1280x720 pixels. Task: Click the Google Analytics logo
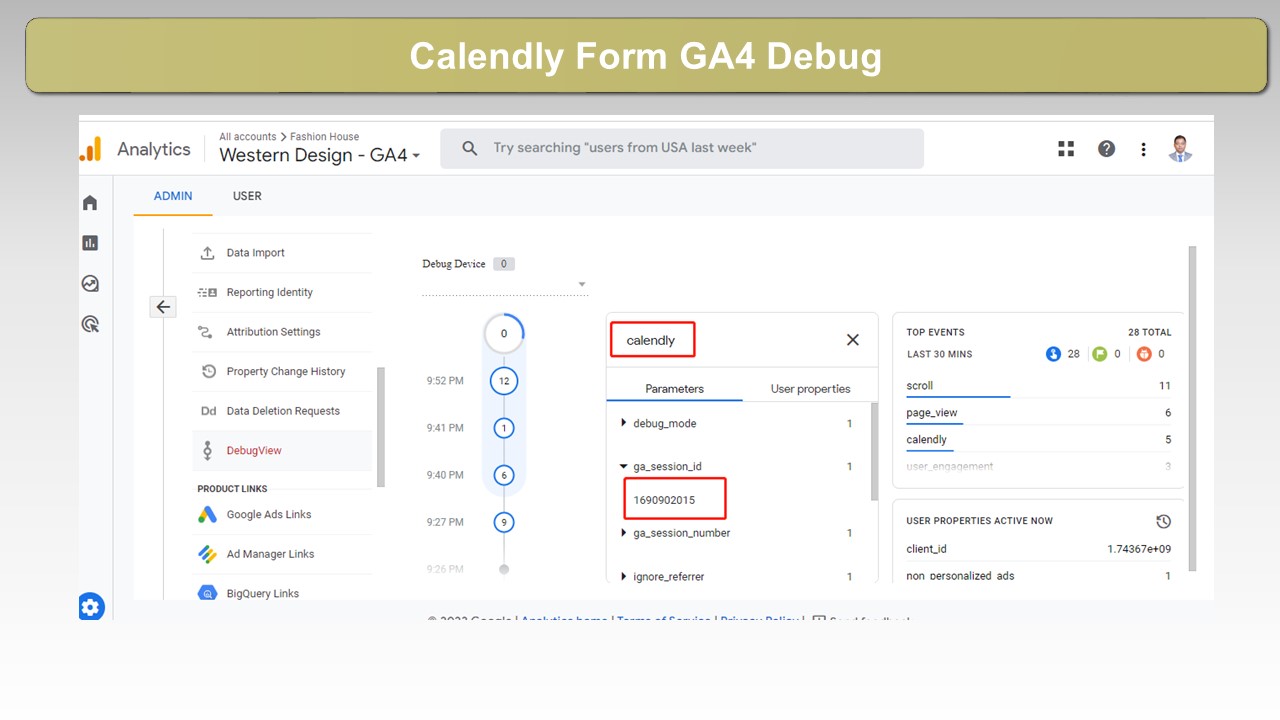[x=91, y=149]
